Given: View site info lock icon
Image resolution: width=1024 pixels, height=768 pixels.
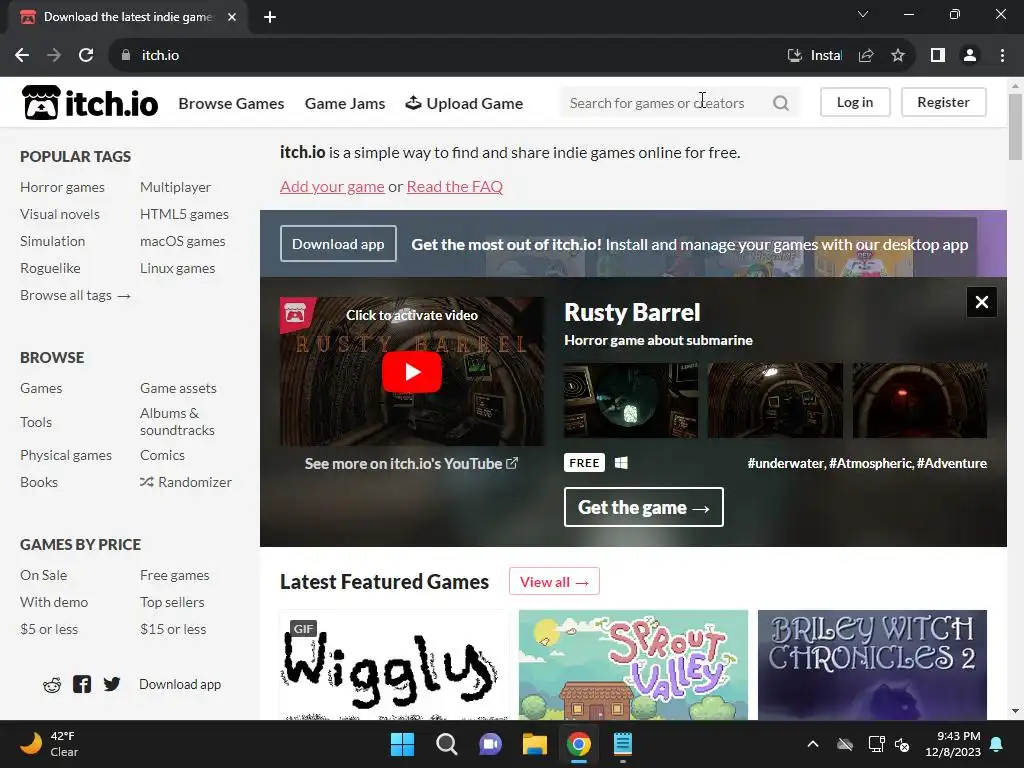Looking at the screenshot, I should [x=126, y=56].
